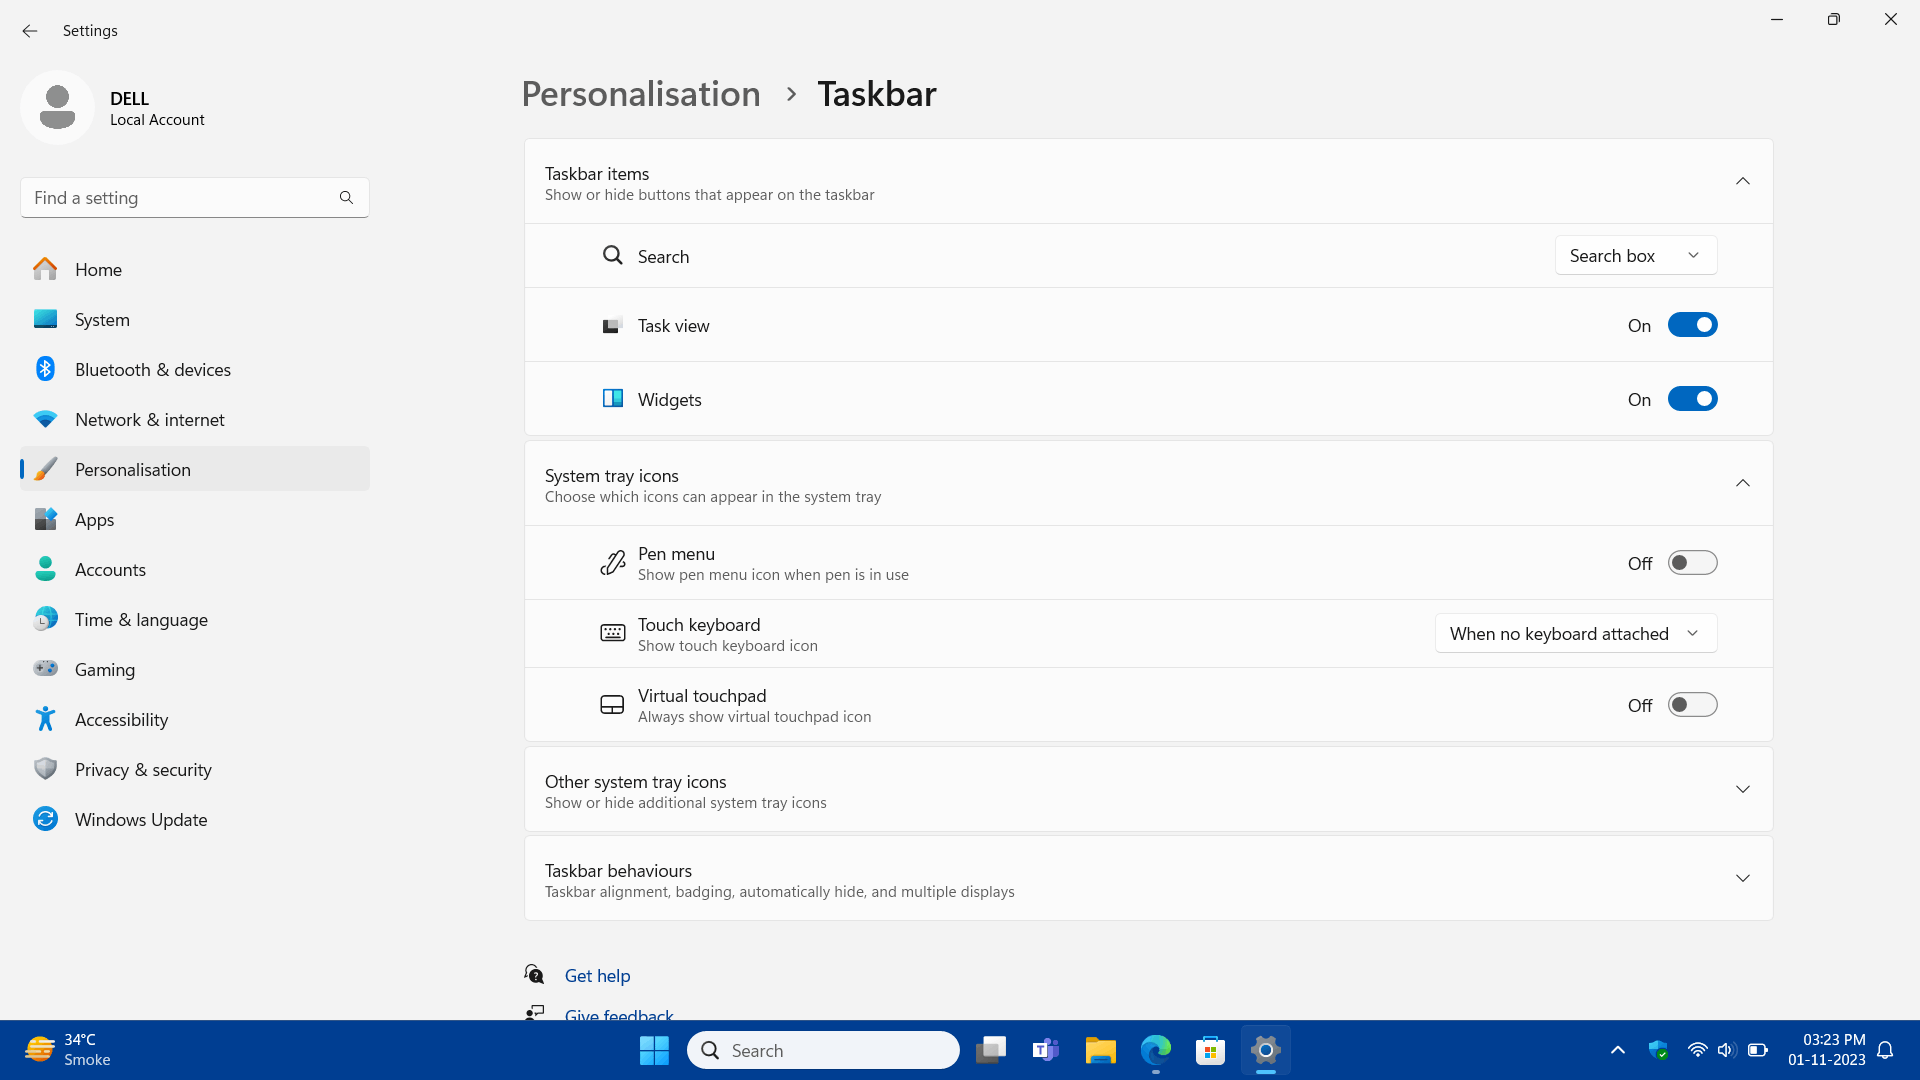Open the Search display style dropdown
This screenshot has height=1080, width=1920.
[1634, 255]
